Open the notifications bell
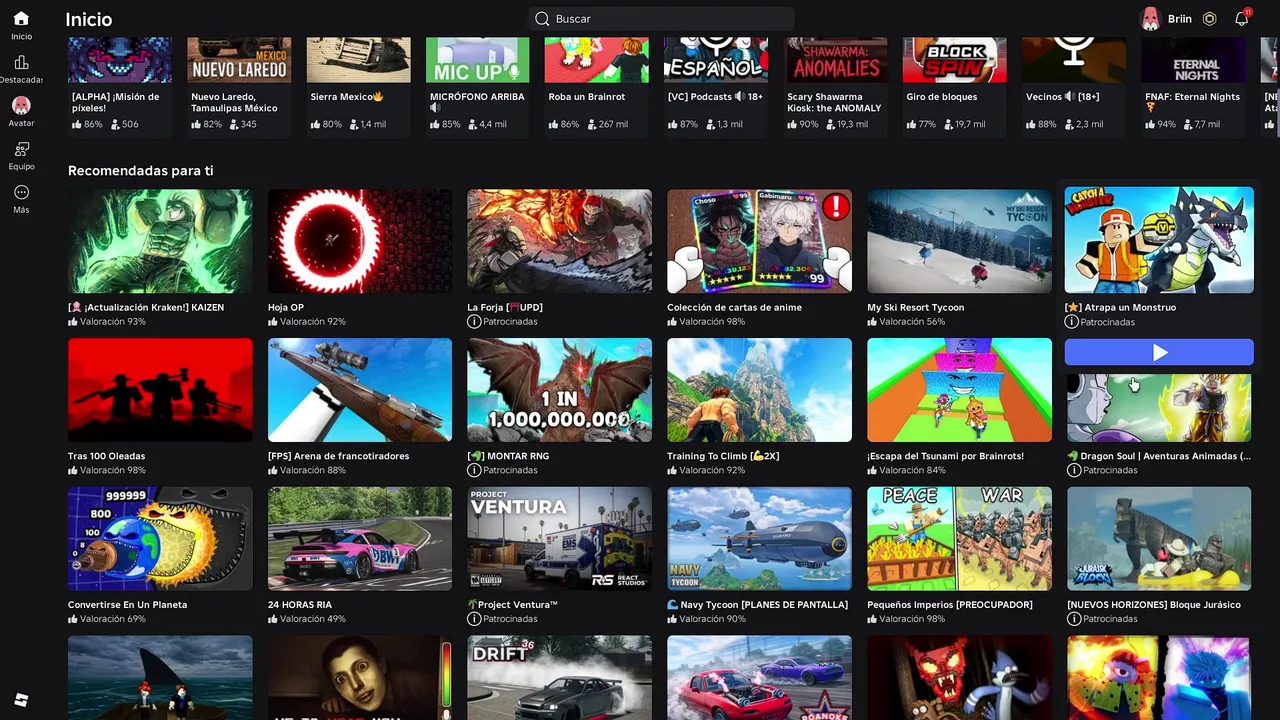Image resolution: width=1280 pixels, height=720 pixels. coord(1242,19)
